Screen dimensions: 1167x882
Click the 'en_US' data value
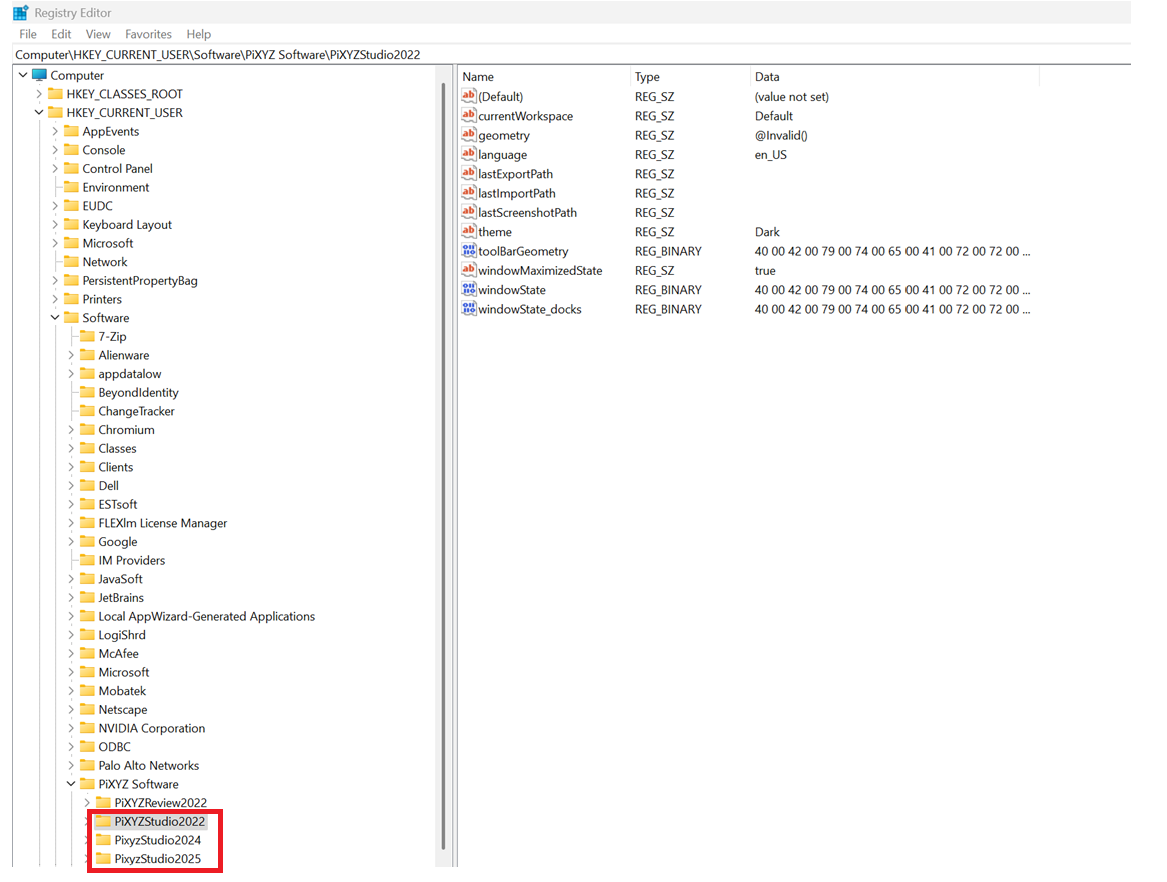pyautogui.click(x=771, y=154)
